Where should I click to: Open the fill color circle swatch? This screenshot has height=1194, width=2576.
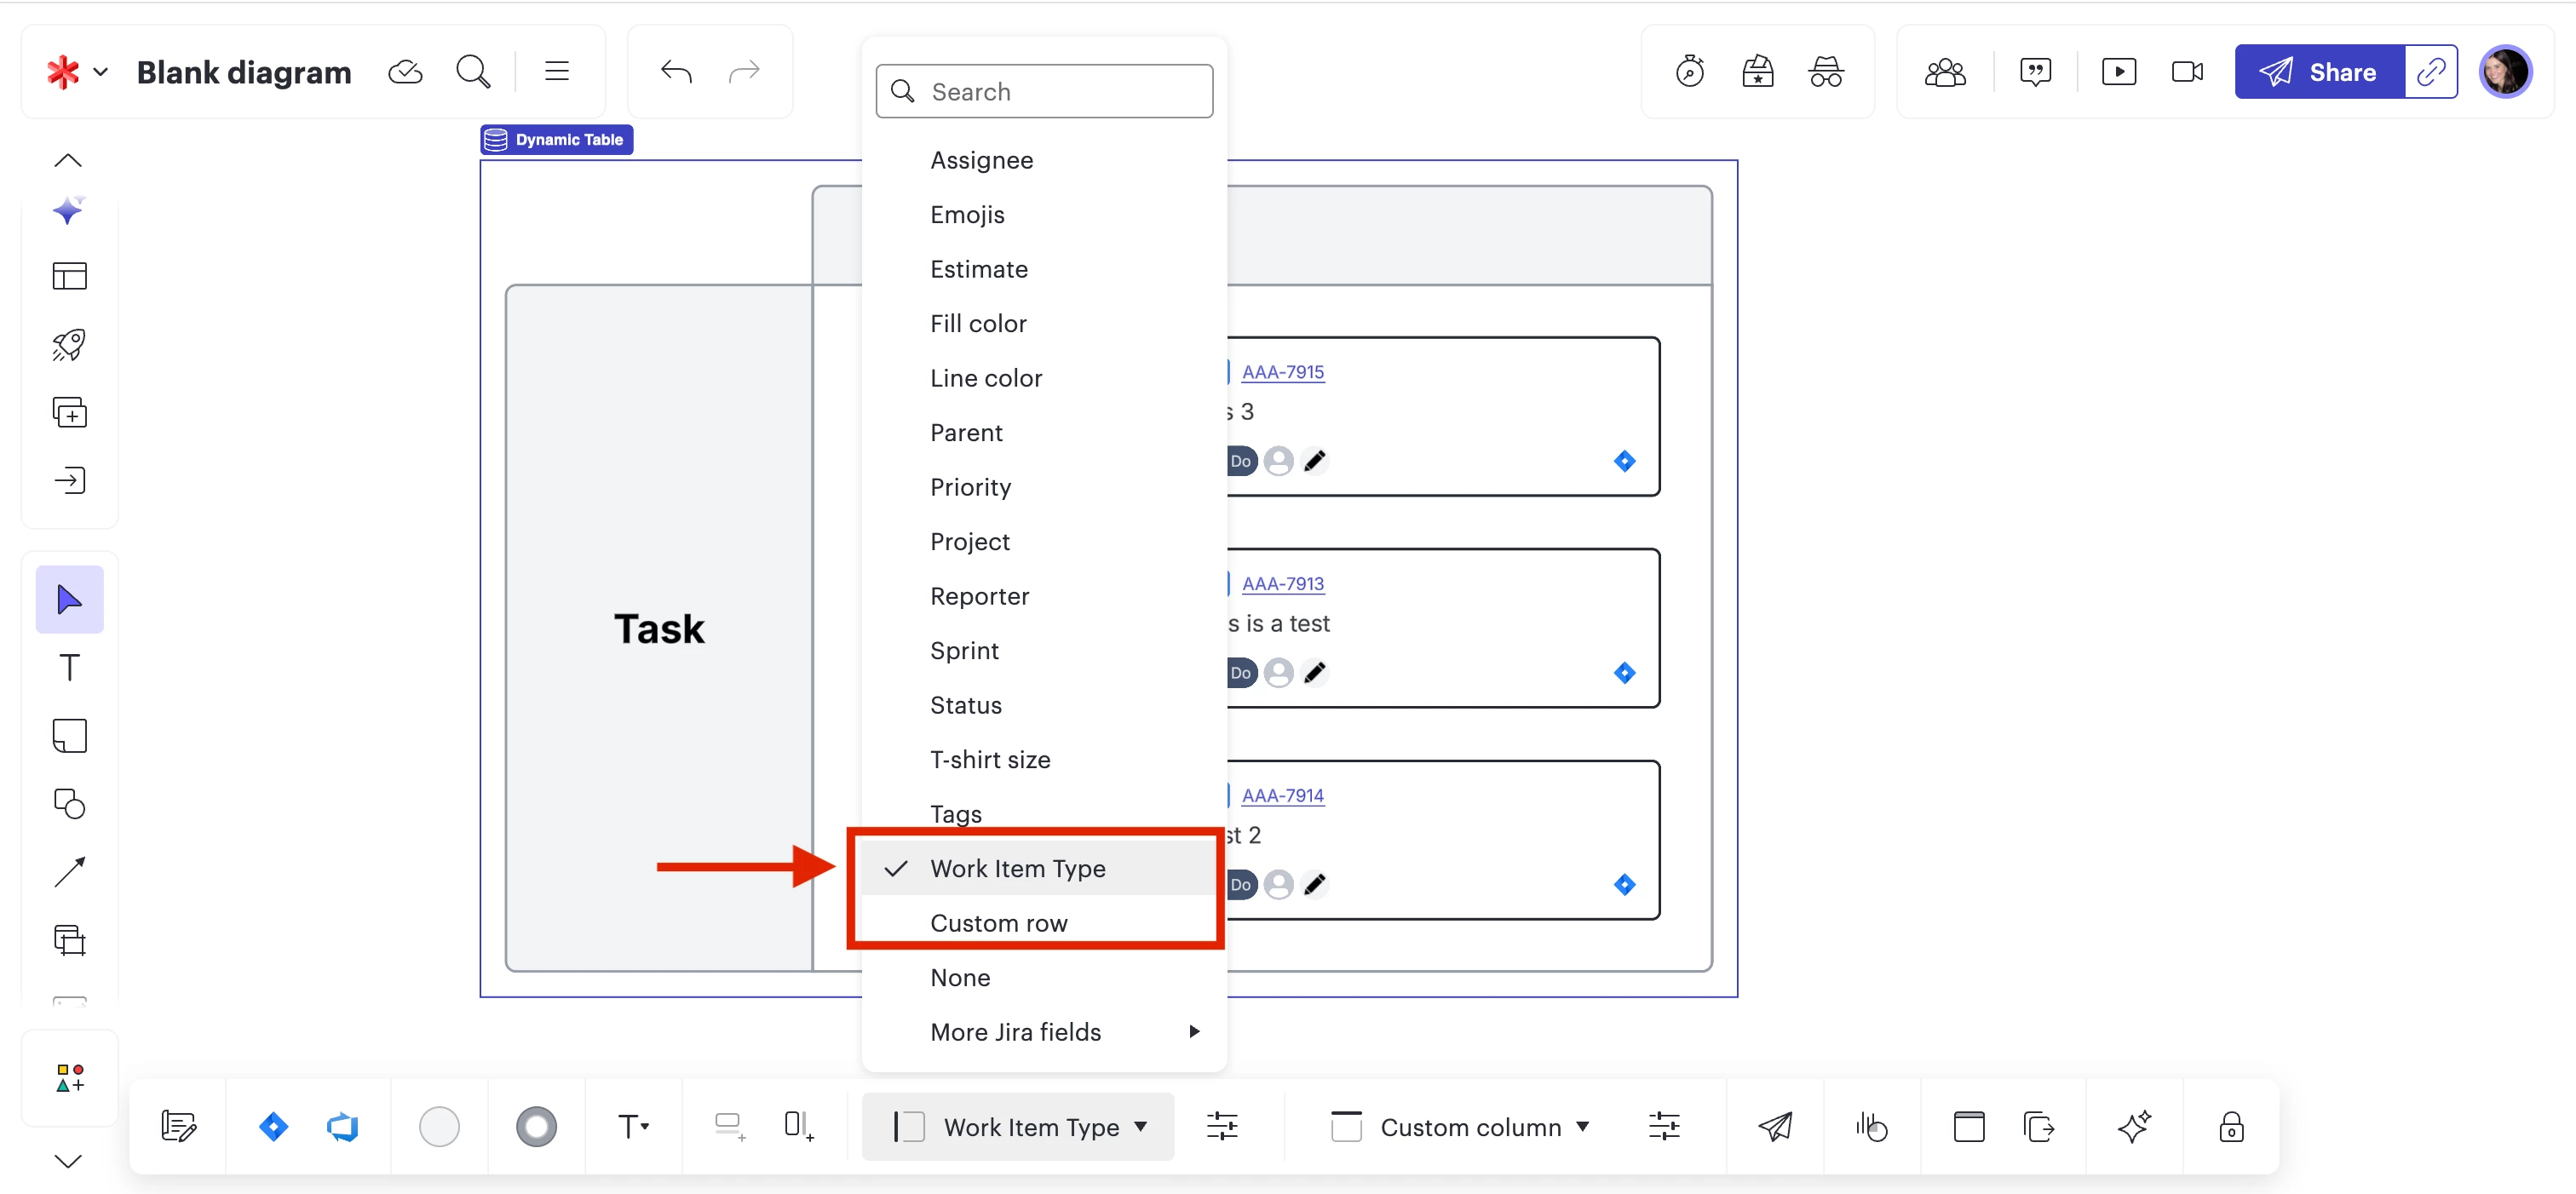coord(439,1127)
